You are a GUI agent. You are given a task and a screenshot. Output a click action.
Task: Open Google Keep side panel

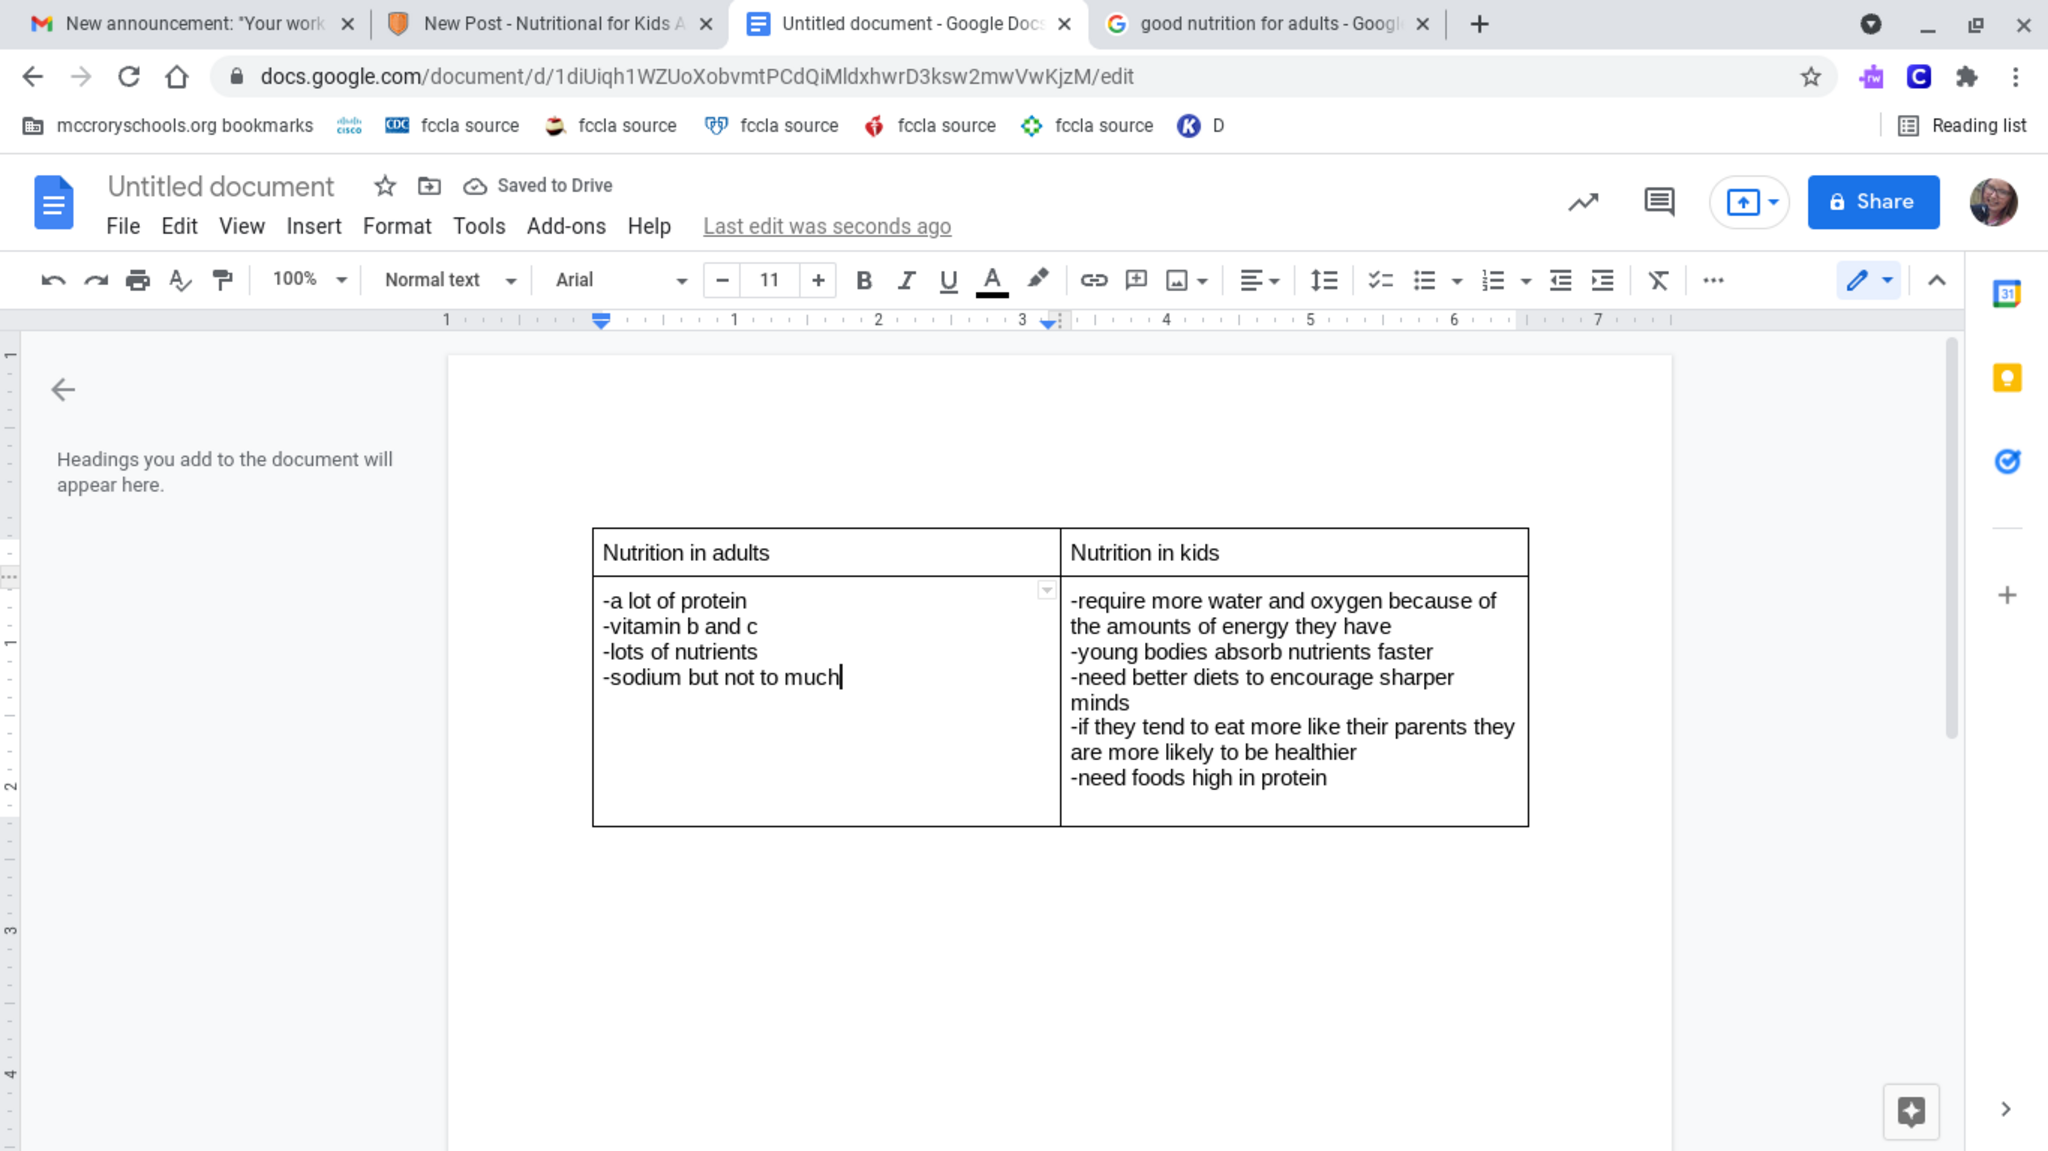(x=2006, y=378)
